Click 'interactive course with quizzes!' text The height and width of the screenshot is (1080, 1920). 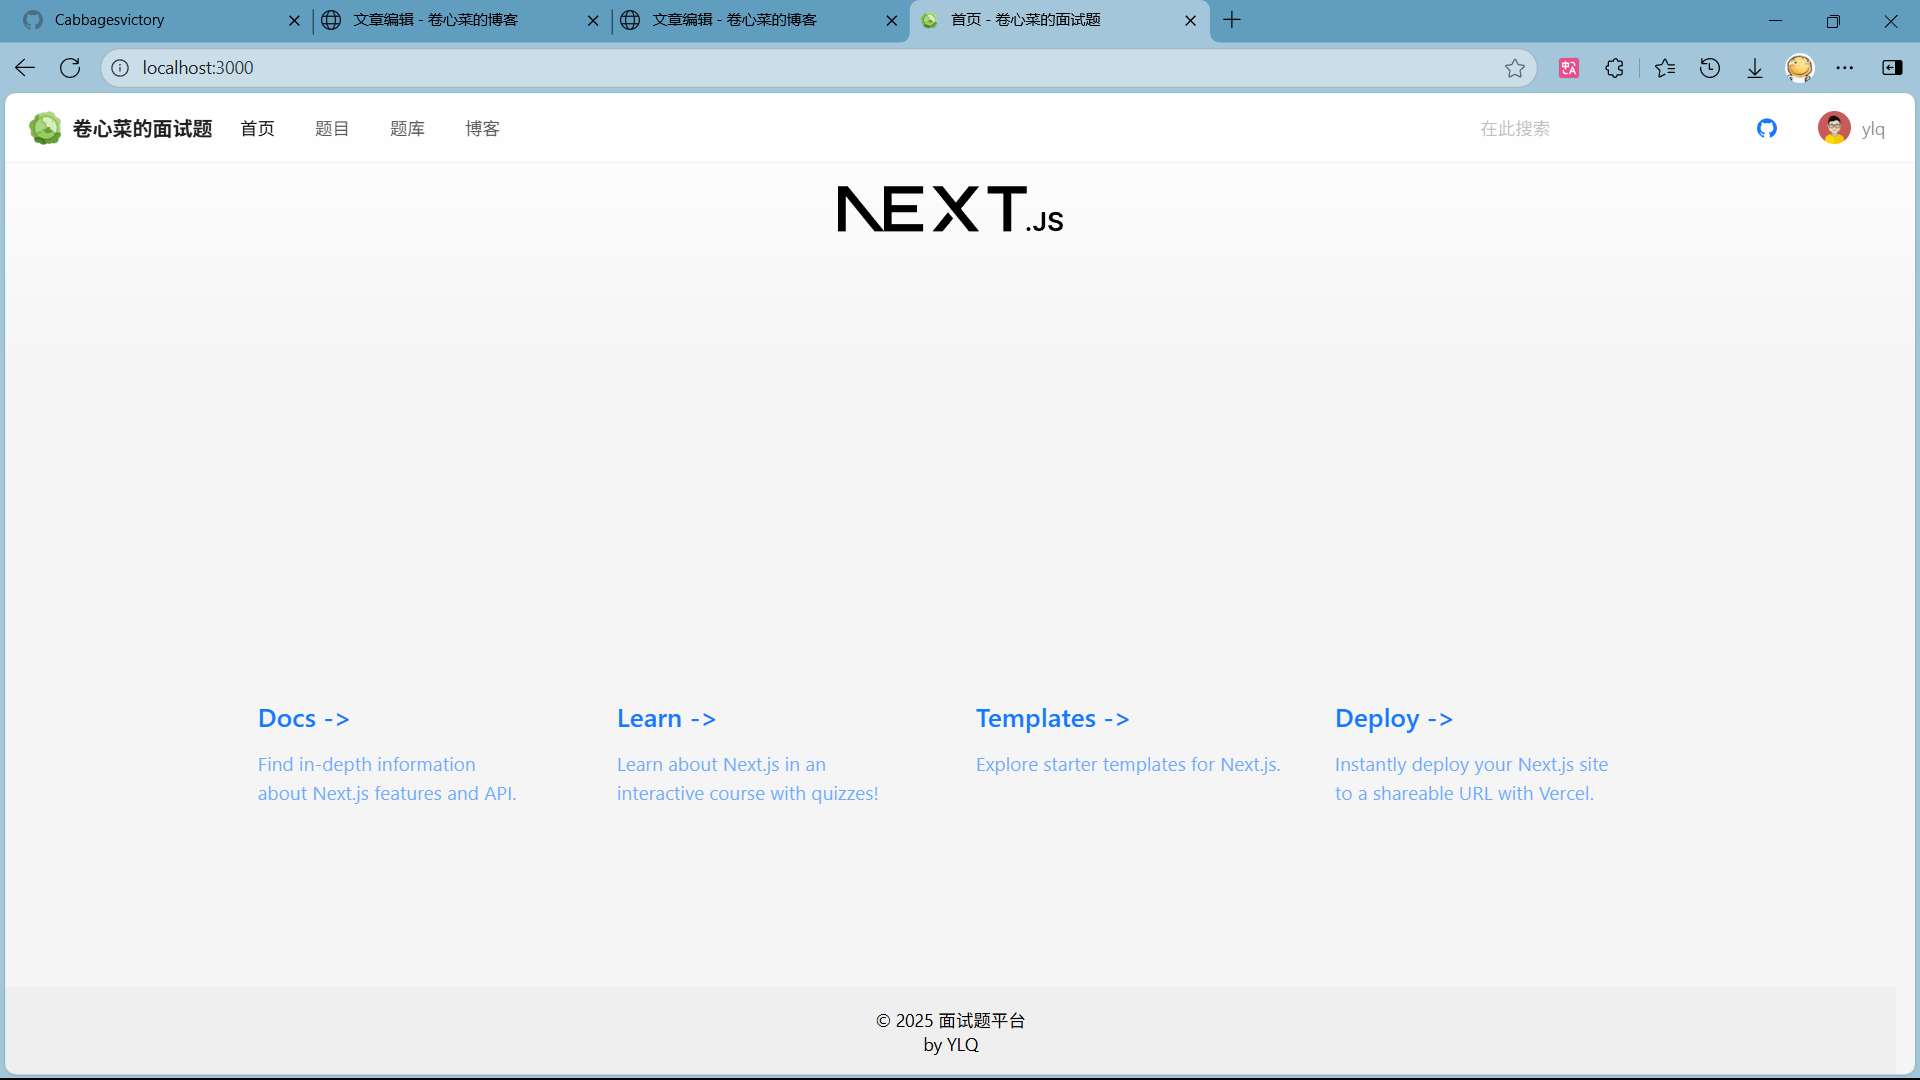pyautogui.click(x=748, y=793)
